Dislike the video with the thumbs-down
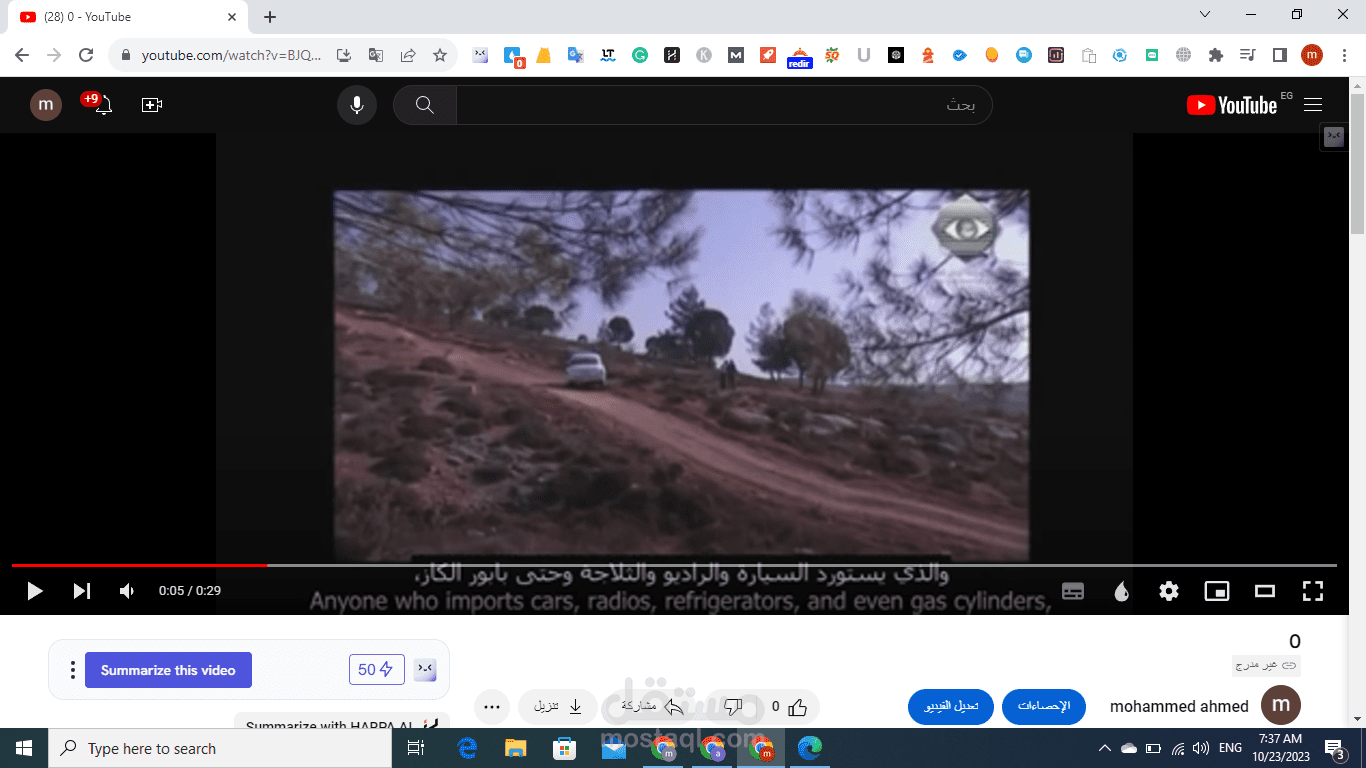The height and width of the screenshot is (768, 1366). (x=733, y=706)
